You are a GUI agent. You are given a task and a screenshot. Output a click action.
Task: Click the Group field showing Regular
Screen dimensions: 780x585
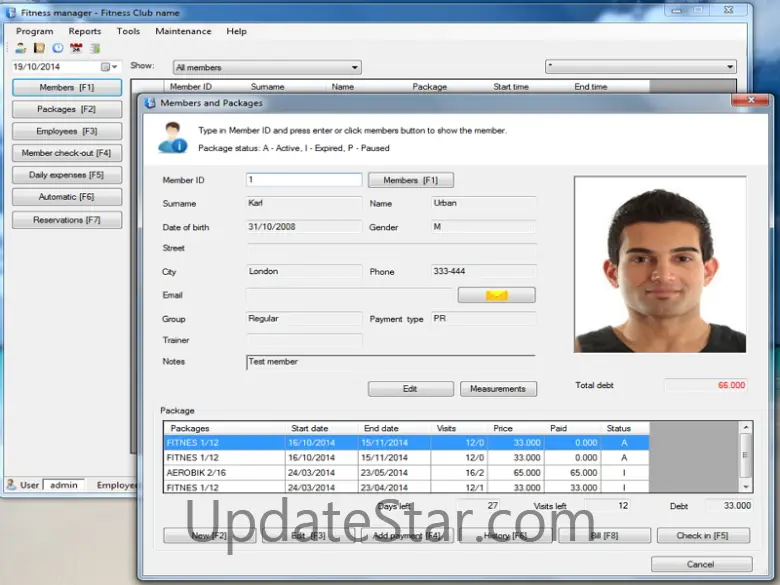304,318
